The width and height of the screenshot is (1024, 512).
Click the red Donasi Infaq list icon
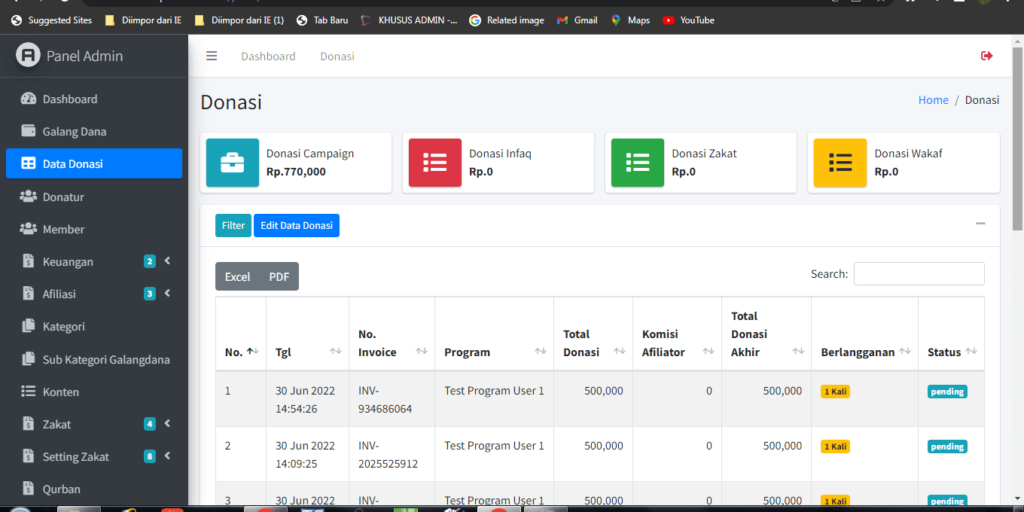coord(435,163)
